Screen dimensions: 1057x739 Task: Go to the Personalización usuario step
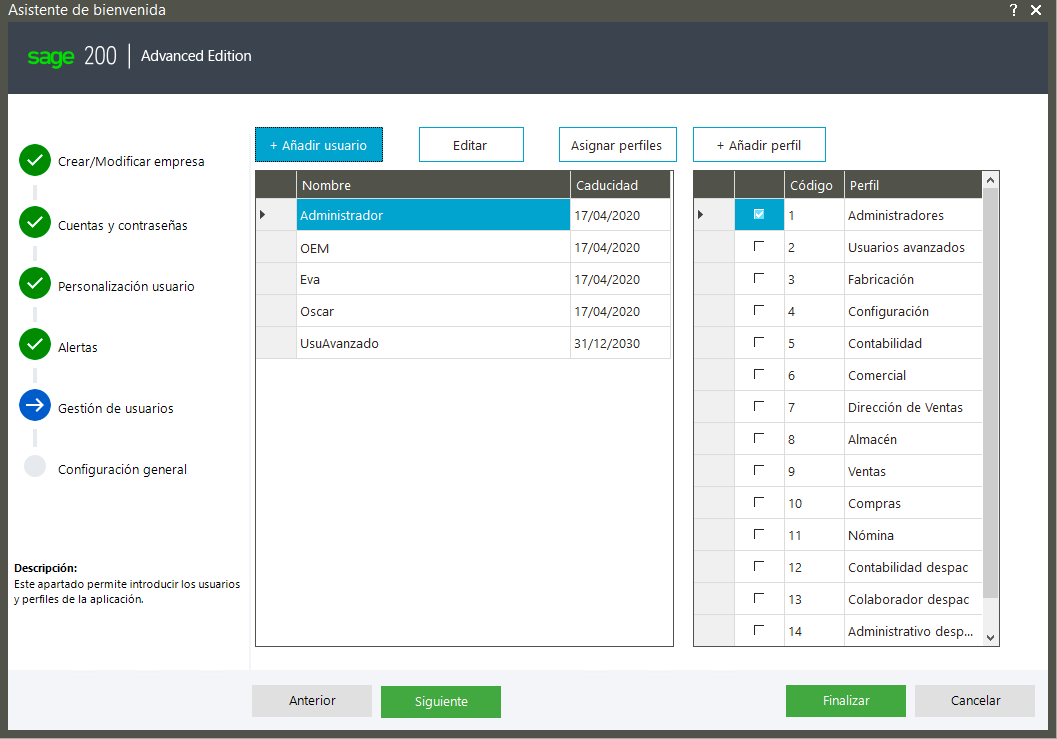coord(126,287)
